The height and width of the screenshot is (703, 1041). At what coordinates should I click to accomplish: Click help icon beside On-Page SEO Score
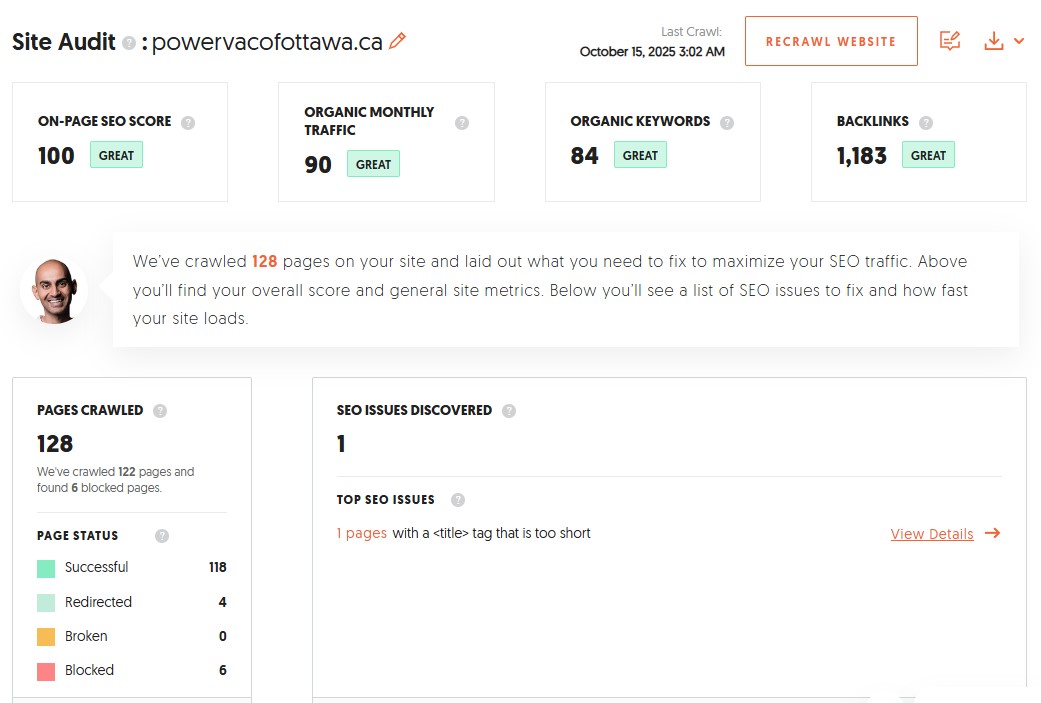(x=188, y=122)
